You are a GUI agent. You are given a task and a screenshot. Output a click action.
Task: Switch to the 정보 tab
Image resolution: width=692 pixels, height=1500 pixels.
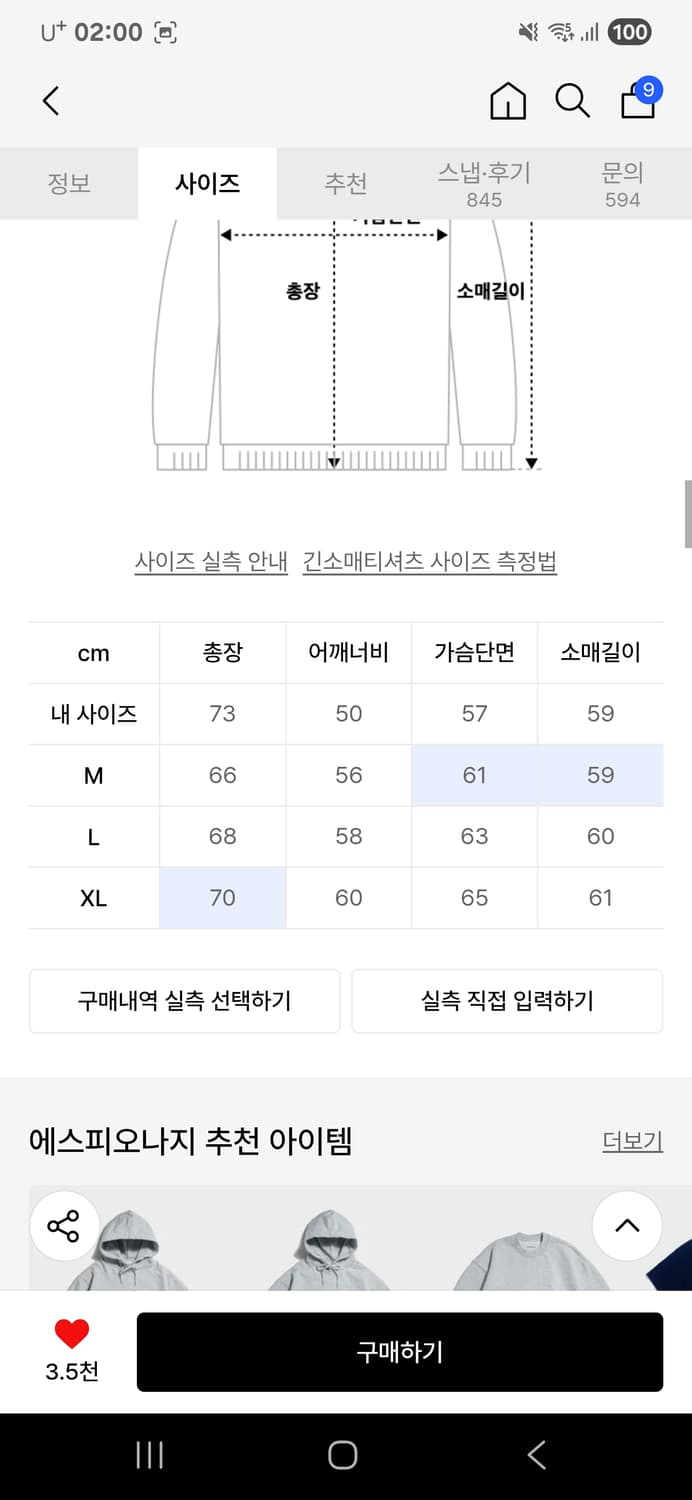pos(69,184)
